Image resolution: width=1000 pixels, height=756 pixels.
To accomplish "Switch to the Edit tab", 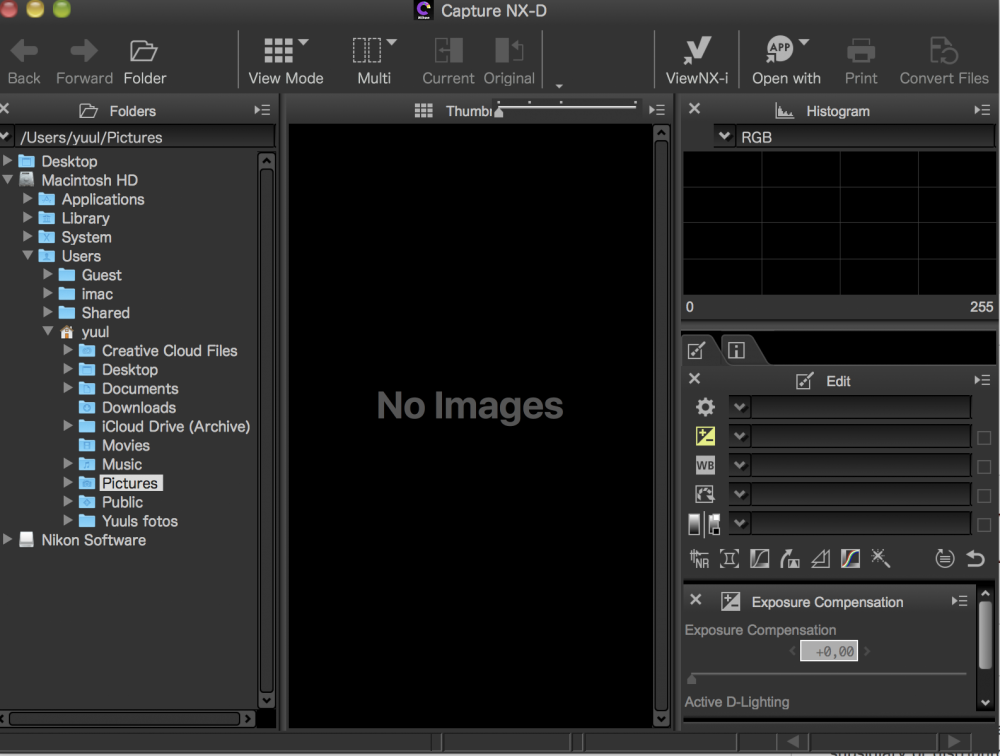I will coord(697,350).
